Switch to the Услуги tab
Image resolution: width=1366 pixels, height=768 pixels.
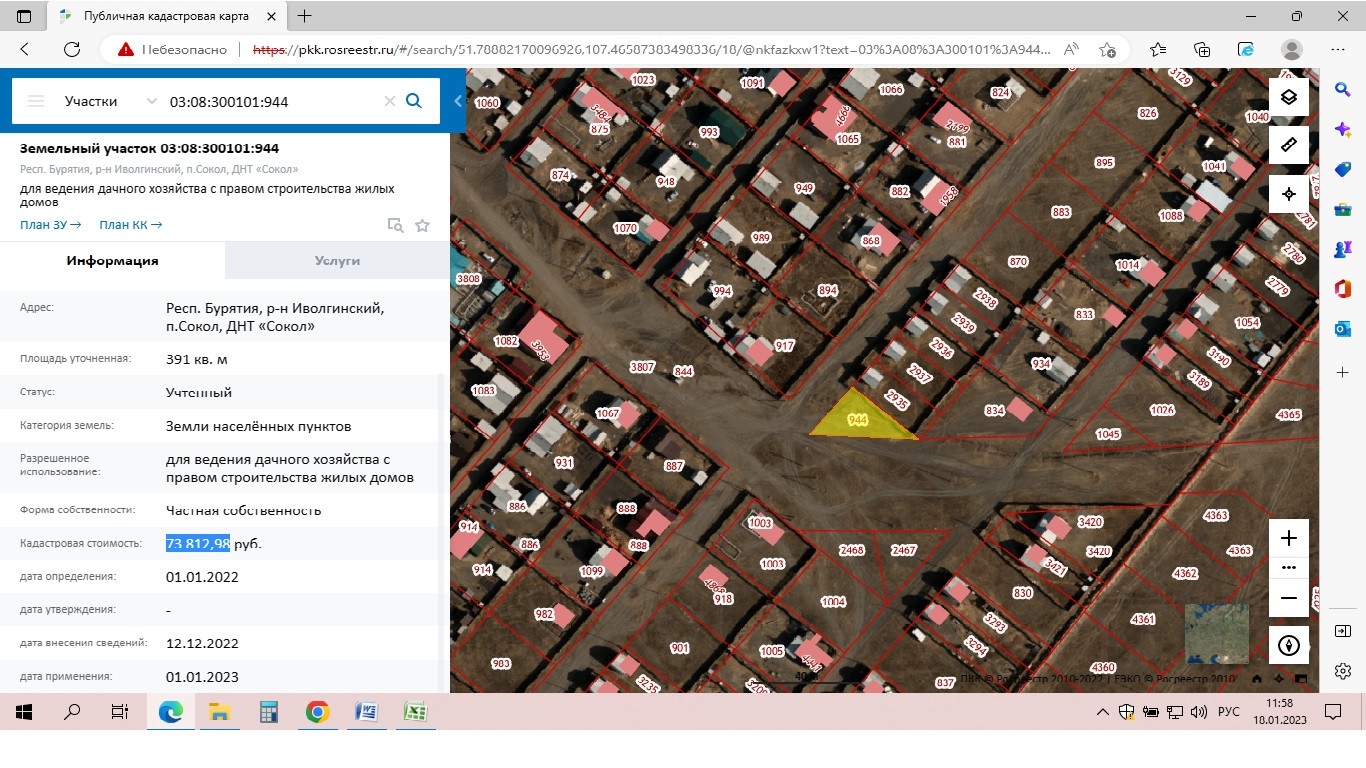[337, 260]
